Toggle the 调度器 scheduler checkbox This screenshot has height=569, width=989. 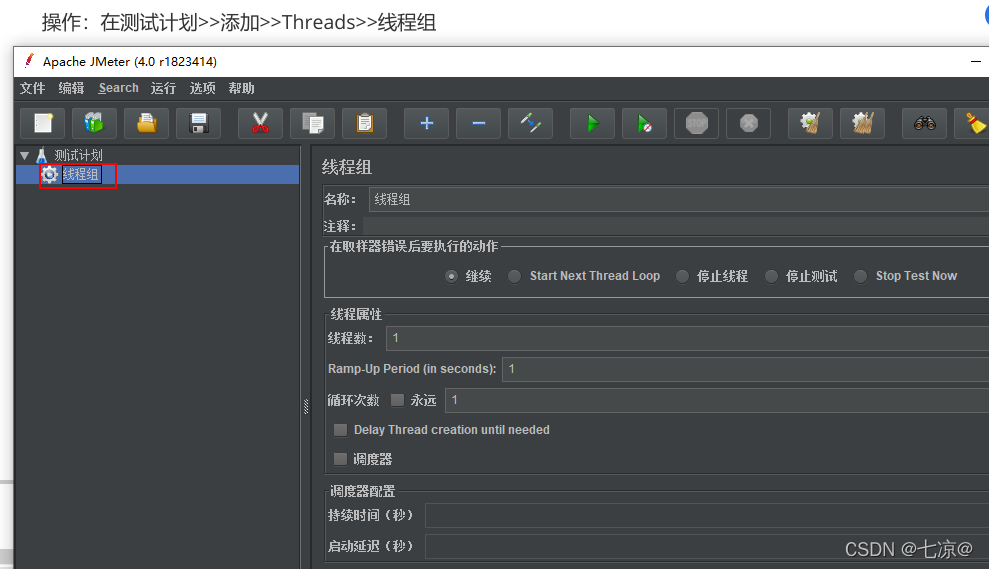click(x=341, y=459)
